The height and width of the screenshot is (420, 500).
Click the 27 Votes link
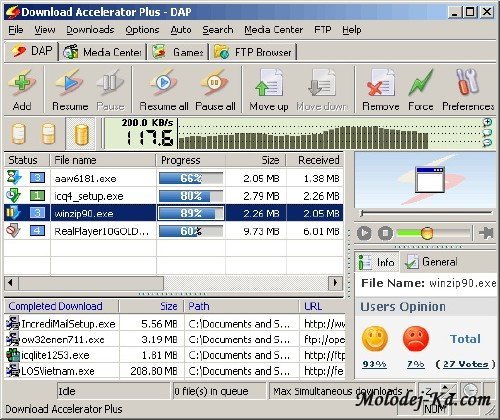[x=465, y=364]
